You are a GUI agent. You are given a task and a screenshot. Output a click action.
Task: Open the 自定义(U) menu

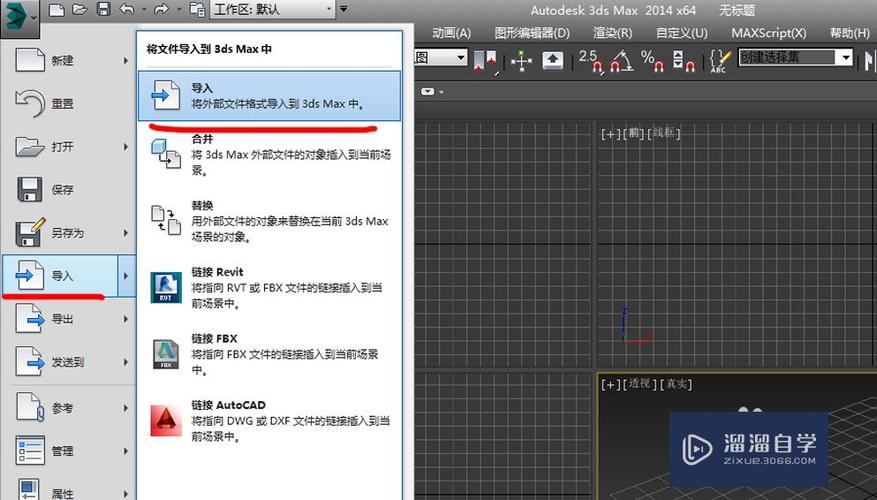(x=682, y=33)
